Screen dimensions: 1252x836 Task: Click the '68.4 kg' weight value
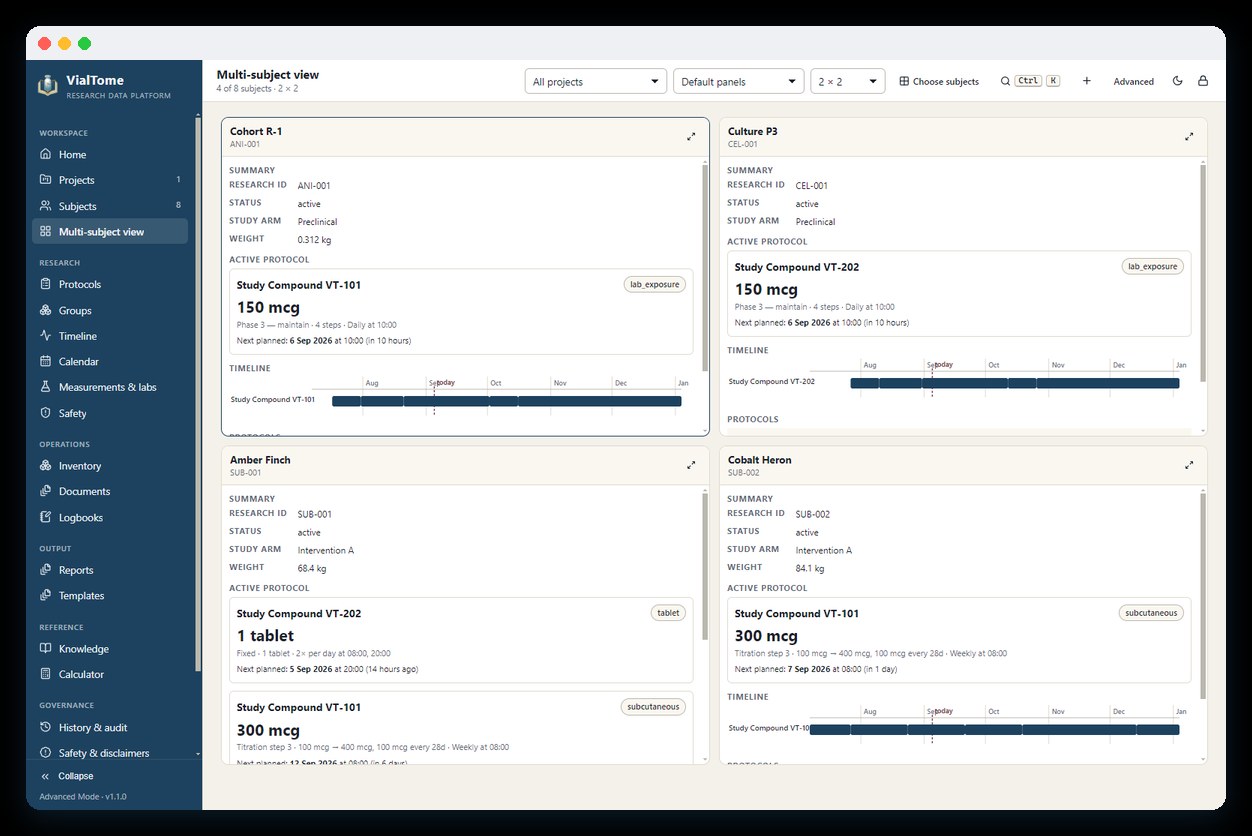point(312,569)
